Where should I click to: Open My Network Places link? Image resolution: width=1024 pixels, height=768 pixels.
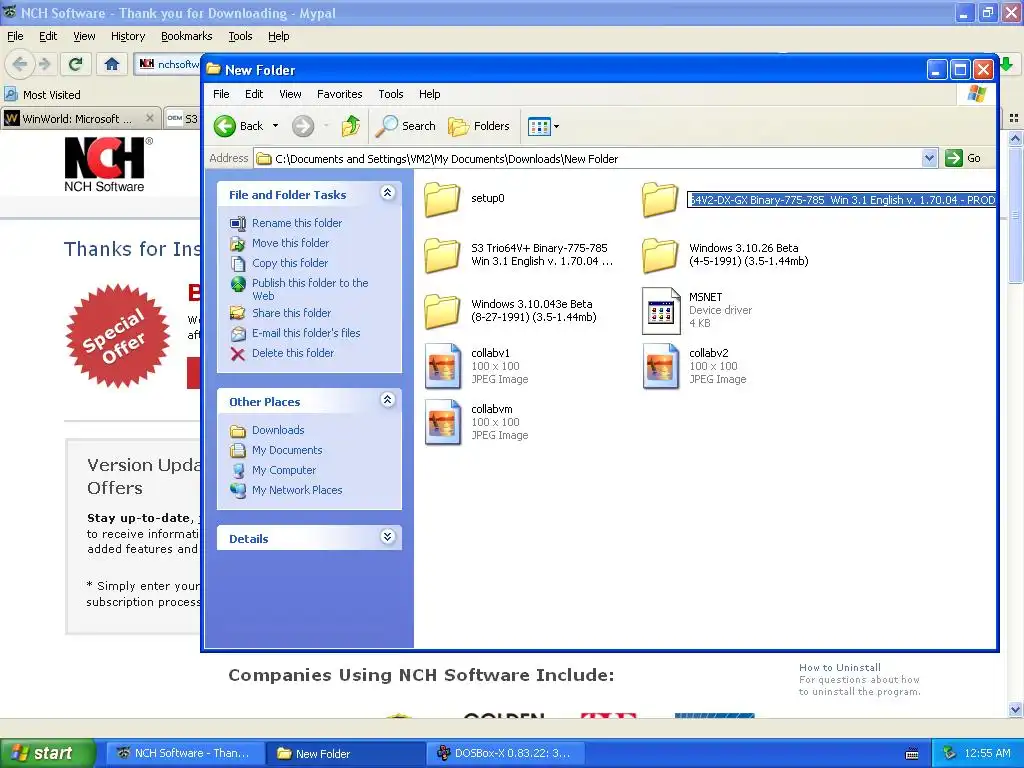[x=296, y=490]
